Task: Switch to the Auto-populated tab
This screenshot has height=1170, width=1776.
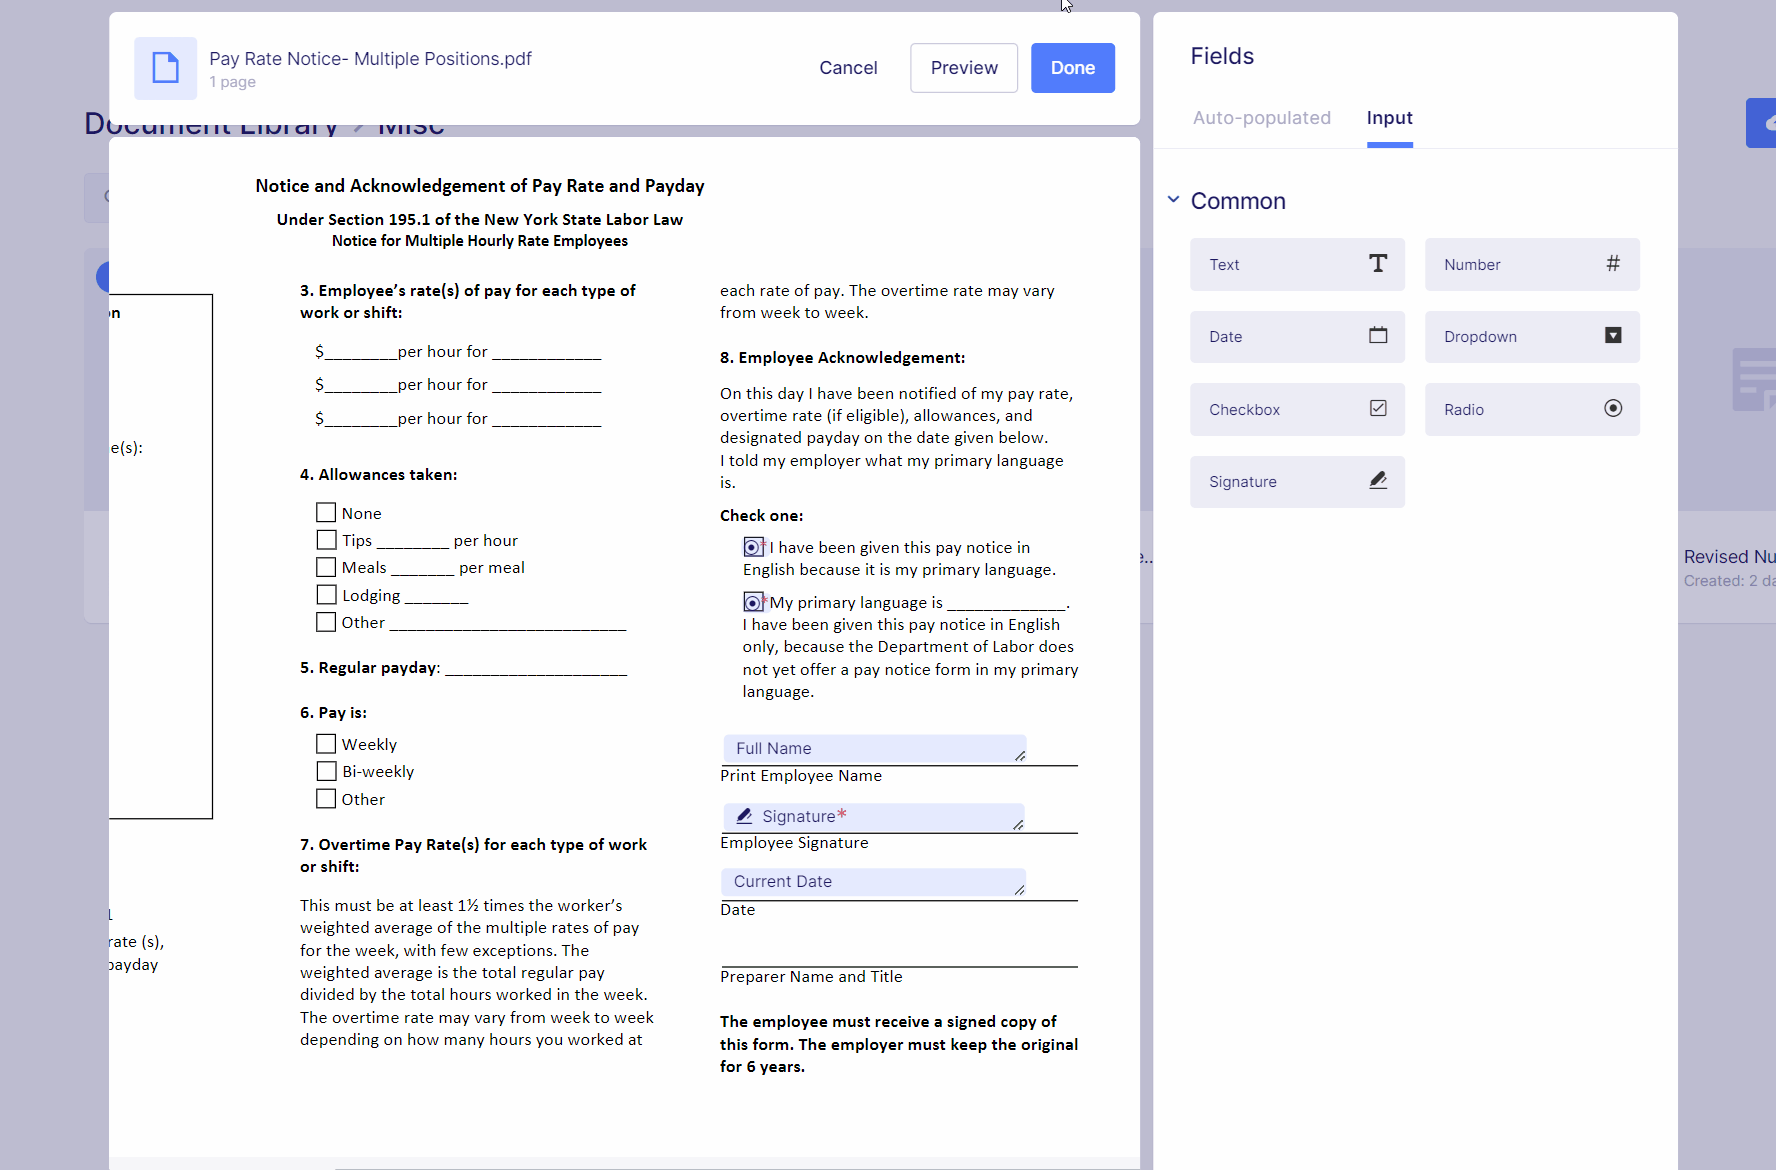Action: 1261,118
